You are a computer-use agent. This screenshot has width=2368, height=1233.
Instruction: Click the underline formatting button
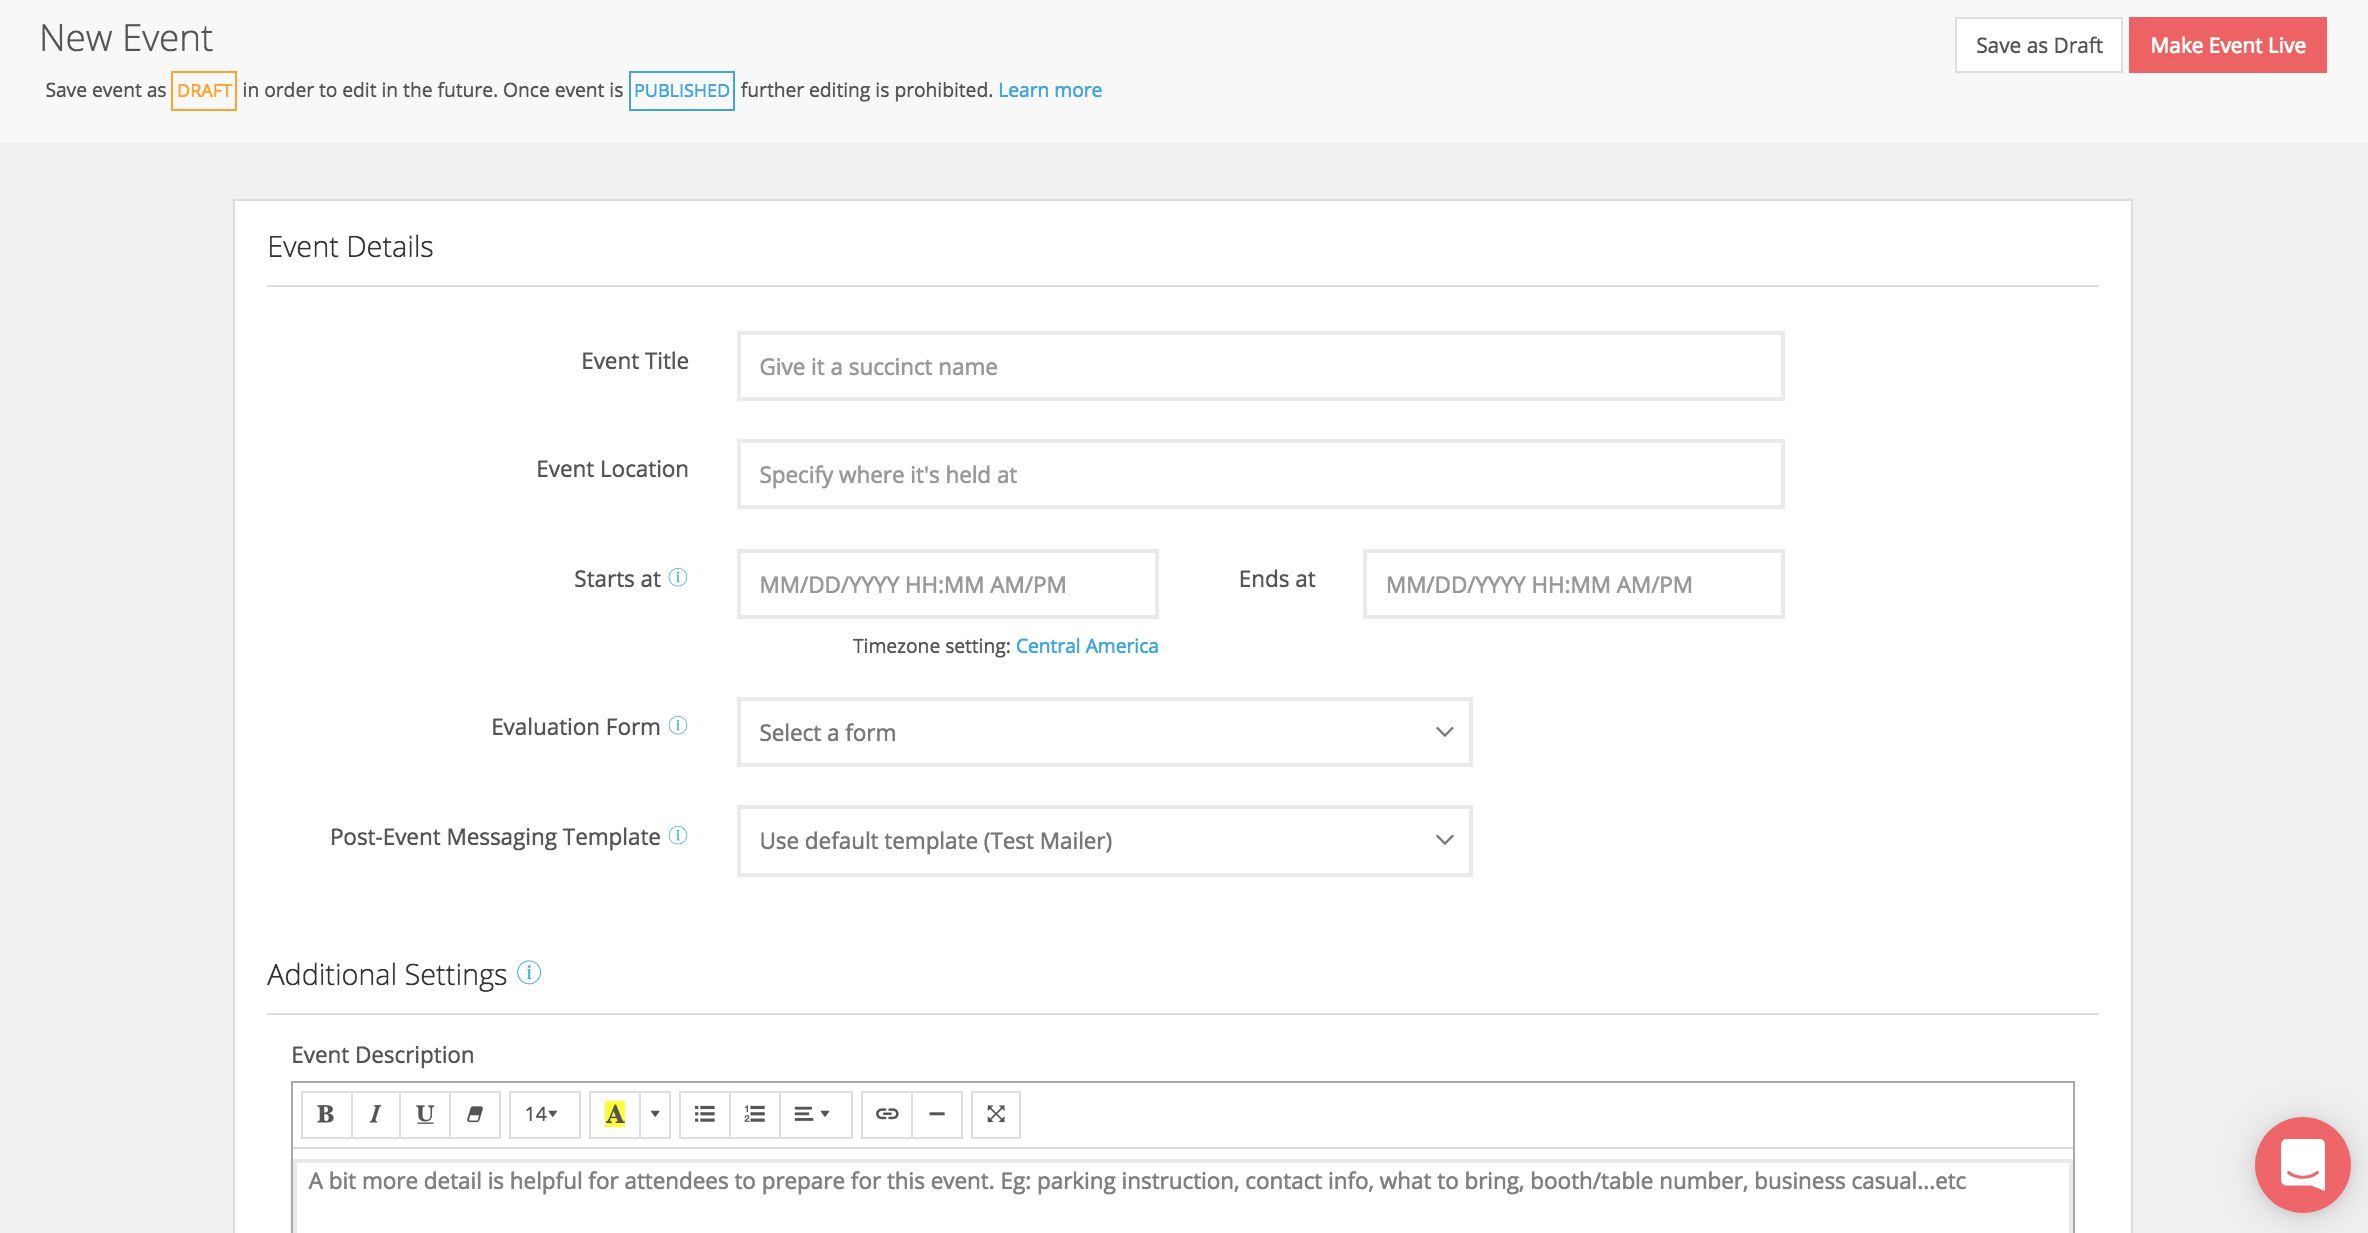click(425, 1114)
